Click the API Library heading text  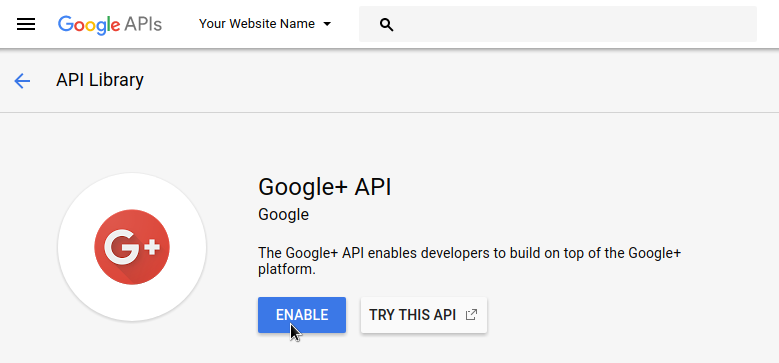point(100,79)
